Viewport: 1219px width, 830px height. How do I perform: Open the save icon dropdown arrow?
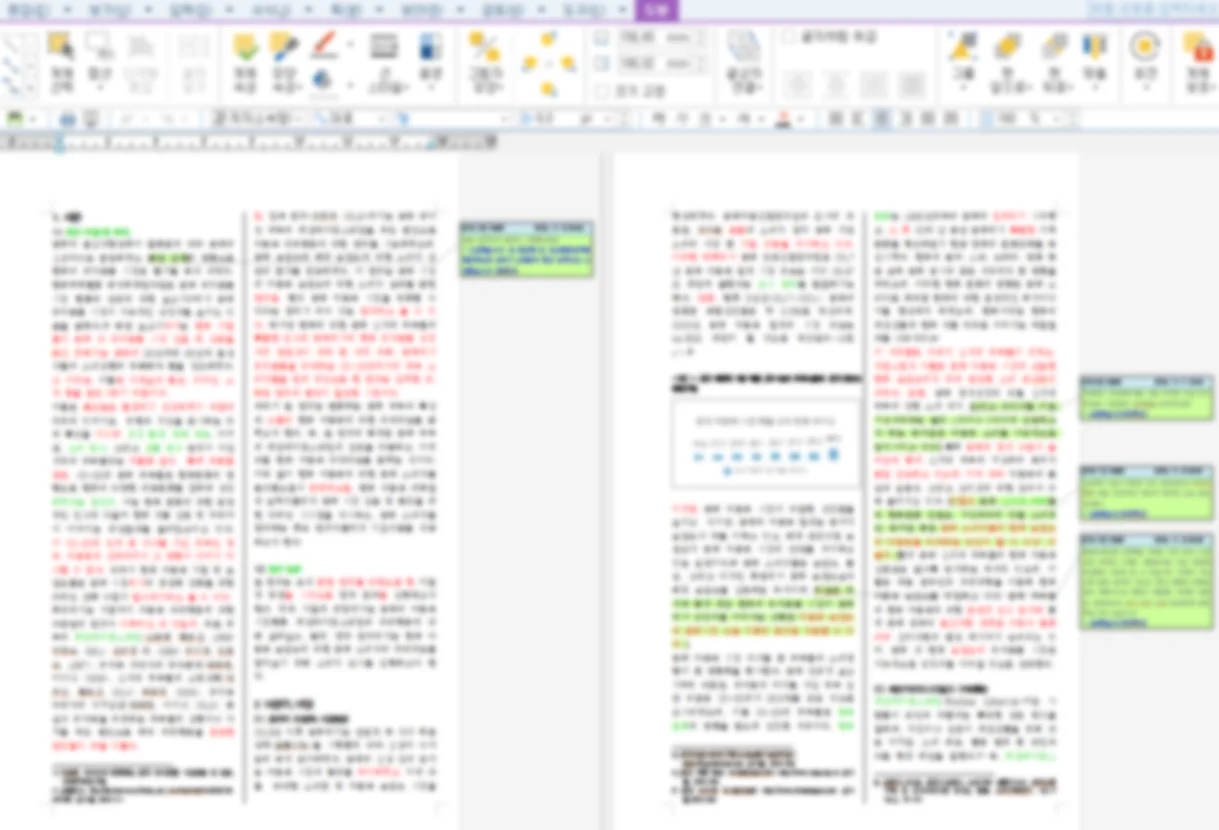coord(33,119)
